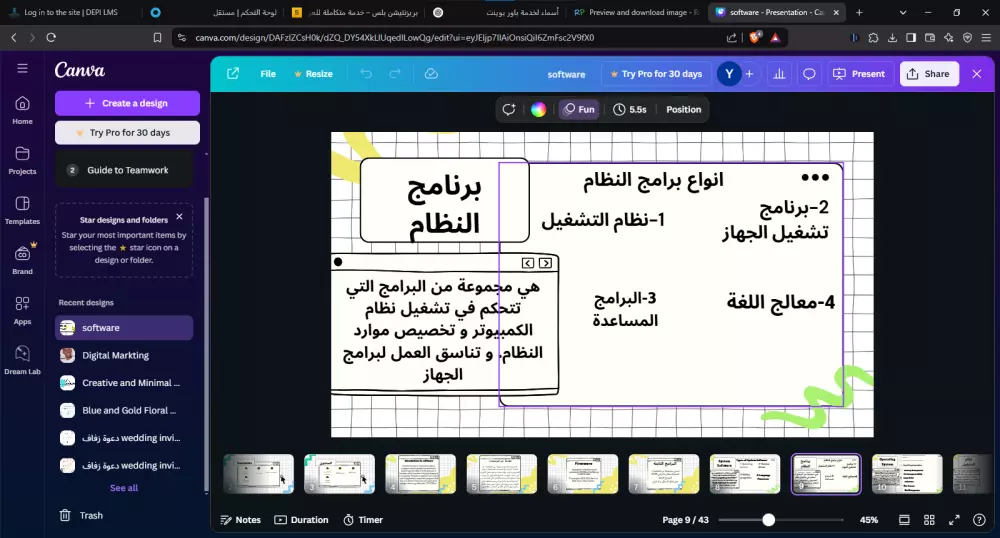The height and width of the screenshot is (538, 1000).
Task: Click sidebar Try Pro for 30 days
Action: pyautogui.click(x=127, y=133)
